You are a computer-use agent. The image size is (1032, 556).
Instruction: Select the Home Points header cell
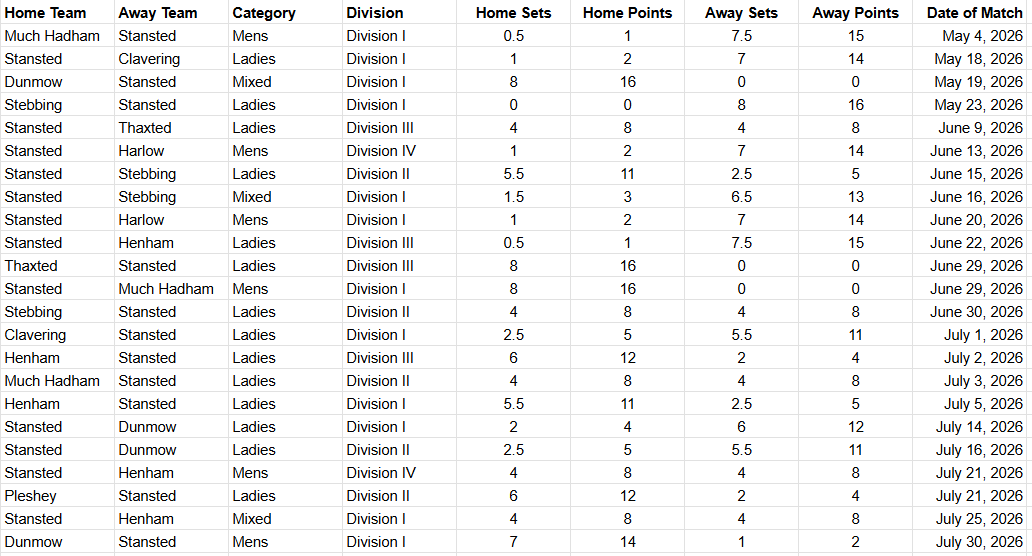pyautogui.click(x=627, y=13)
